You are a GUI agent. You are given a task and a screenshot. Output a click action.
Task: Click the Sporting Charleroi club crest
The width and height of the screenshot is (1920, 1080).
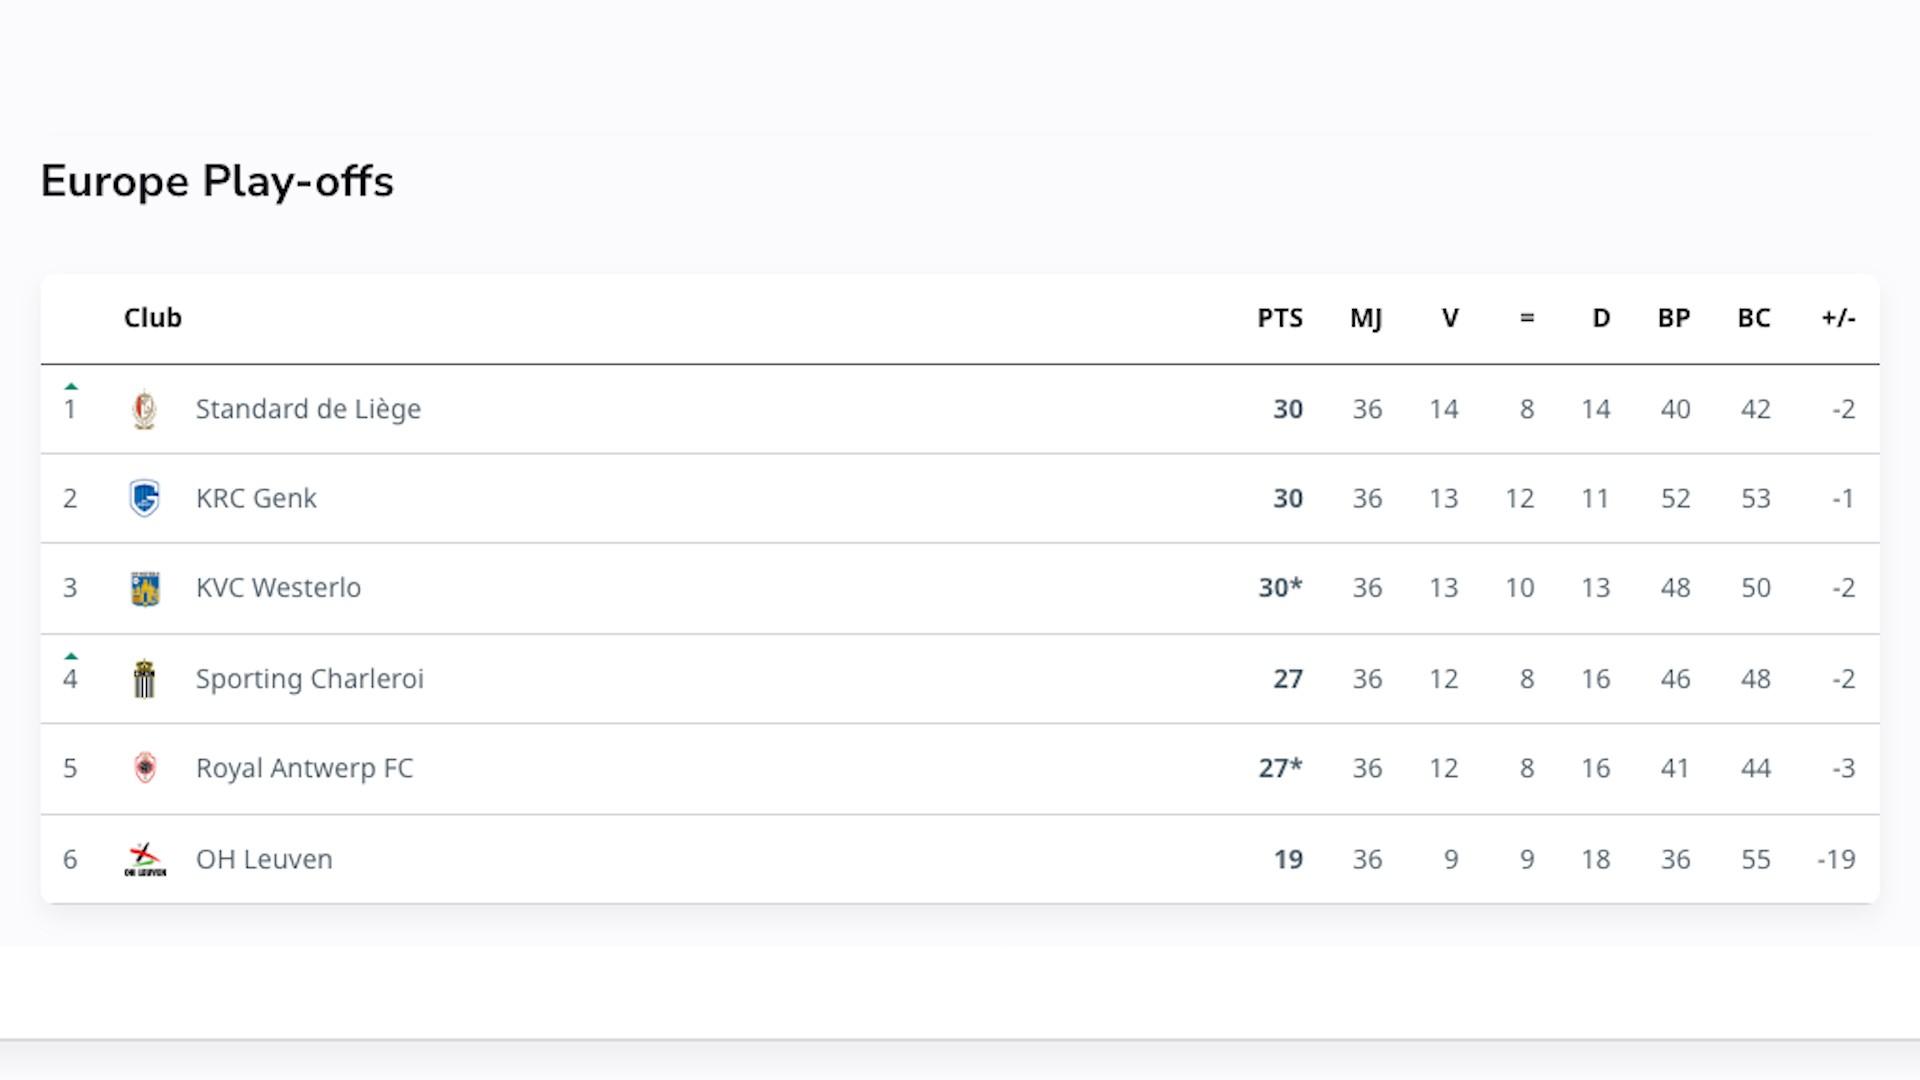(145, 678)
